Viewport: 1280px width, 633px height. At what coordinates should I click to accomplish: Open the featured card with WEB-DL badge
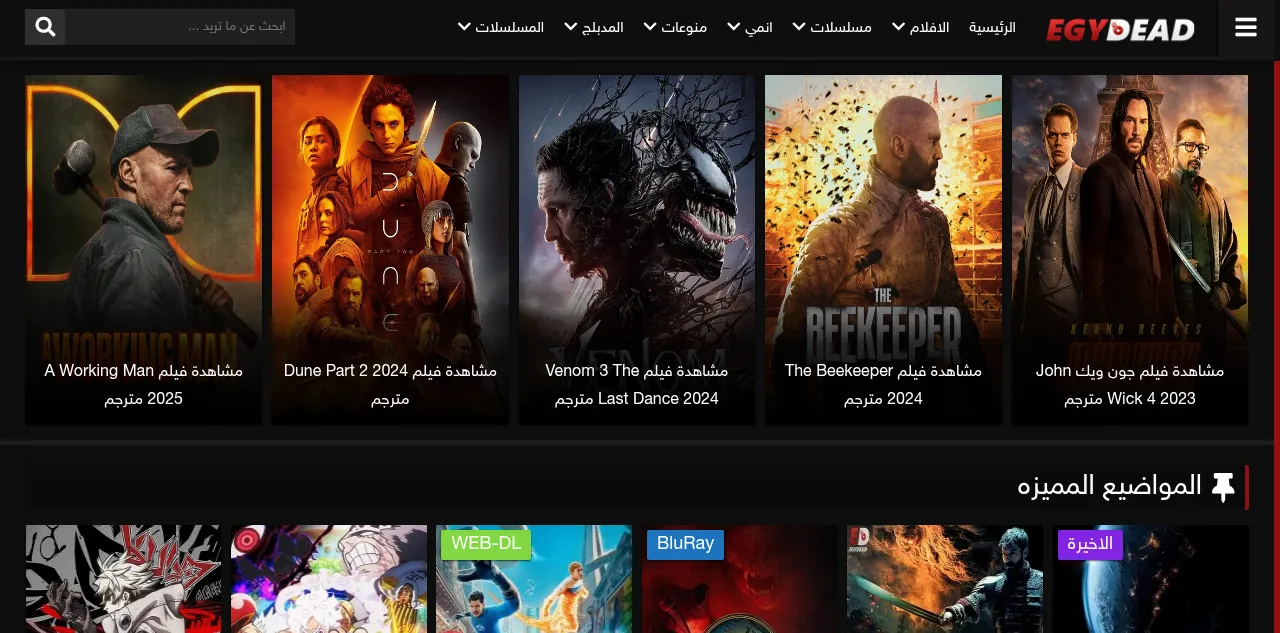[534, 579]
